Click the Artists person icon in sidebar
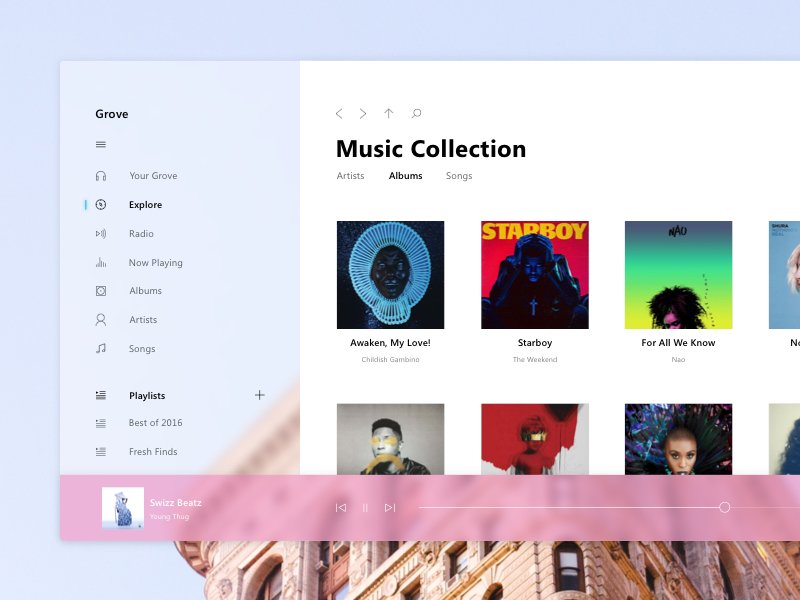The width and height of the screenshot is (800, 600). coord(101,320)
